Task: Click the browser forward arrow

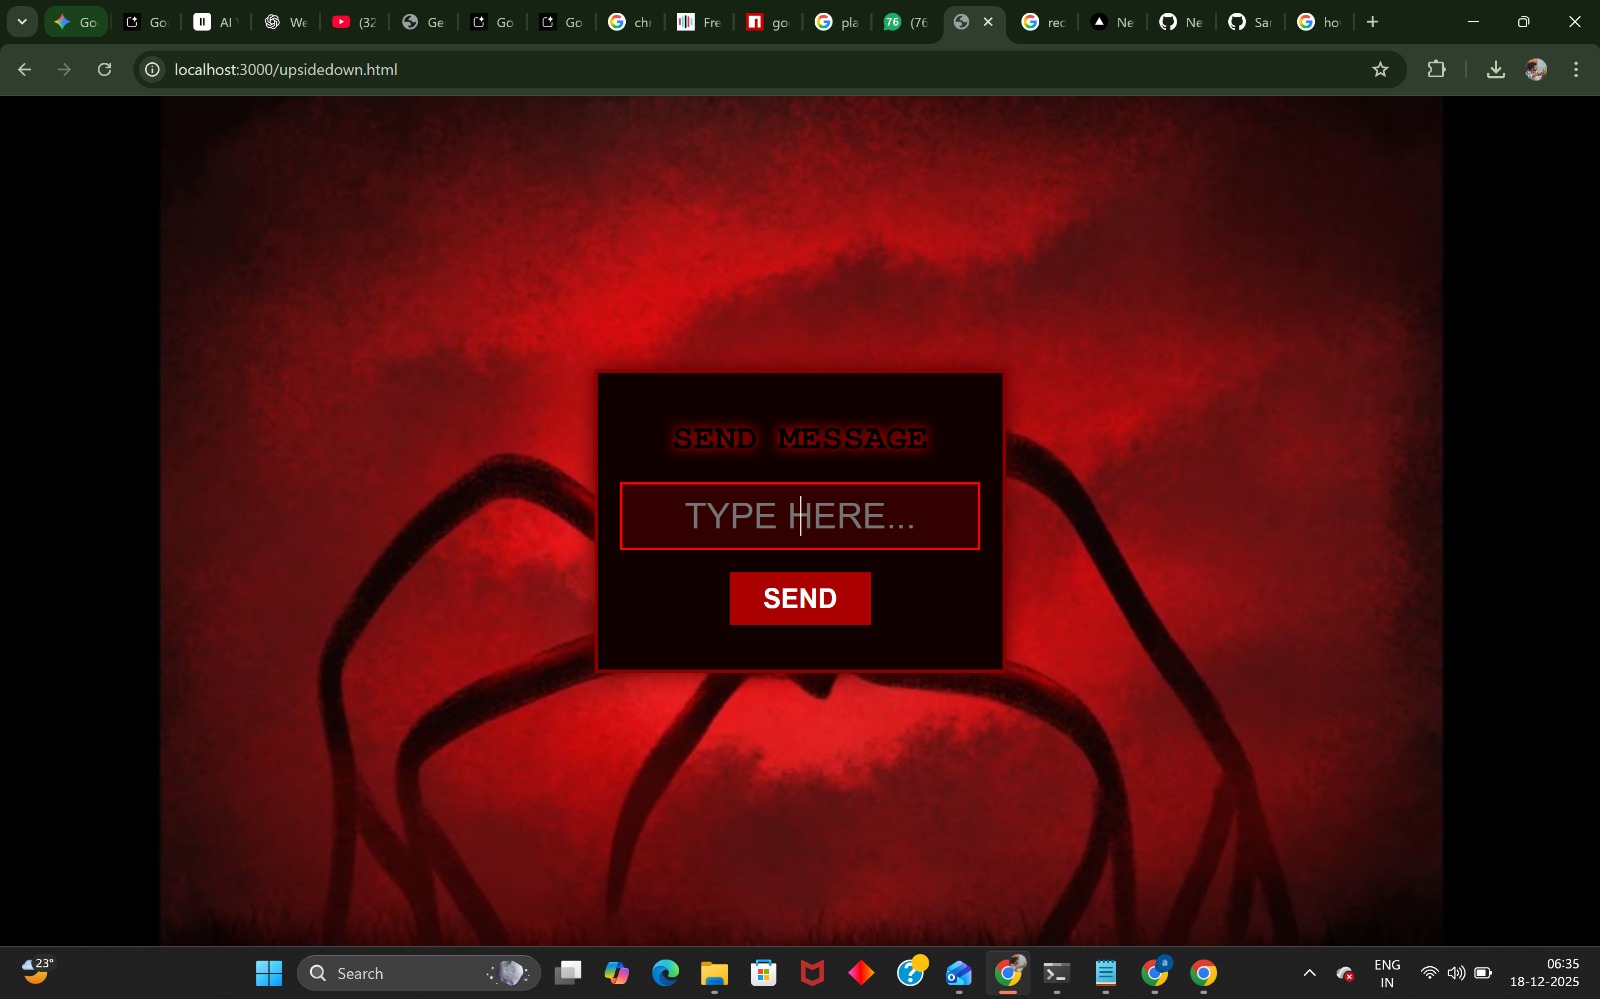Action: [64, 69]
